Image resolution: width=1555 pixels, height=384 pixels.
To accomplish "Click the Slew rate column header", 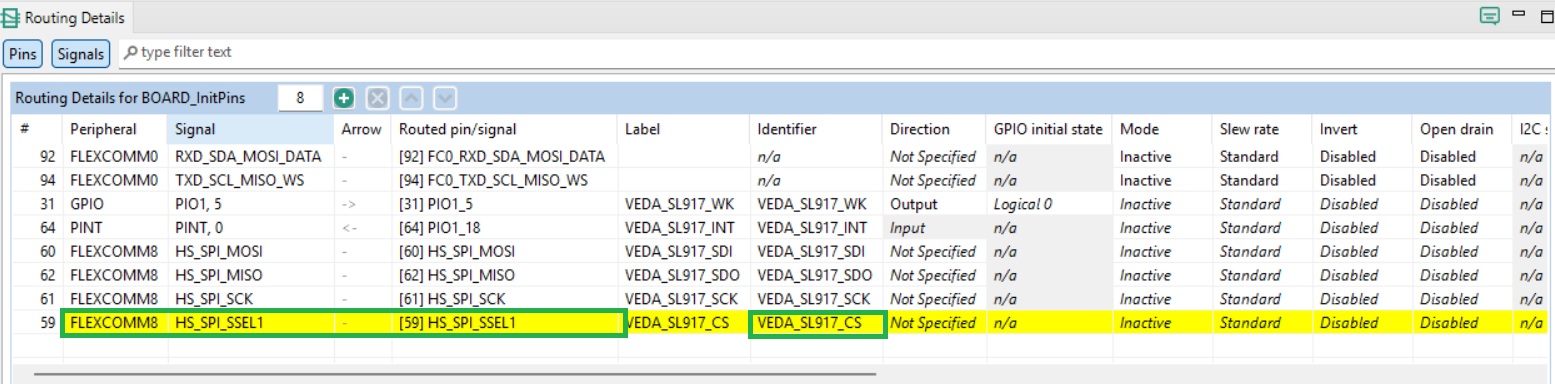I will coord(1263,129).
